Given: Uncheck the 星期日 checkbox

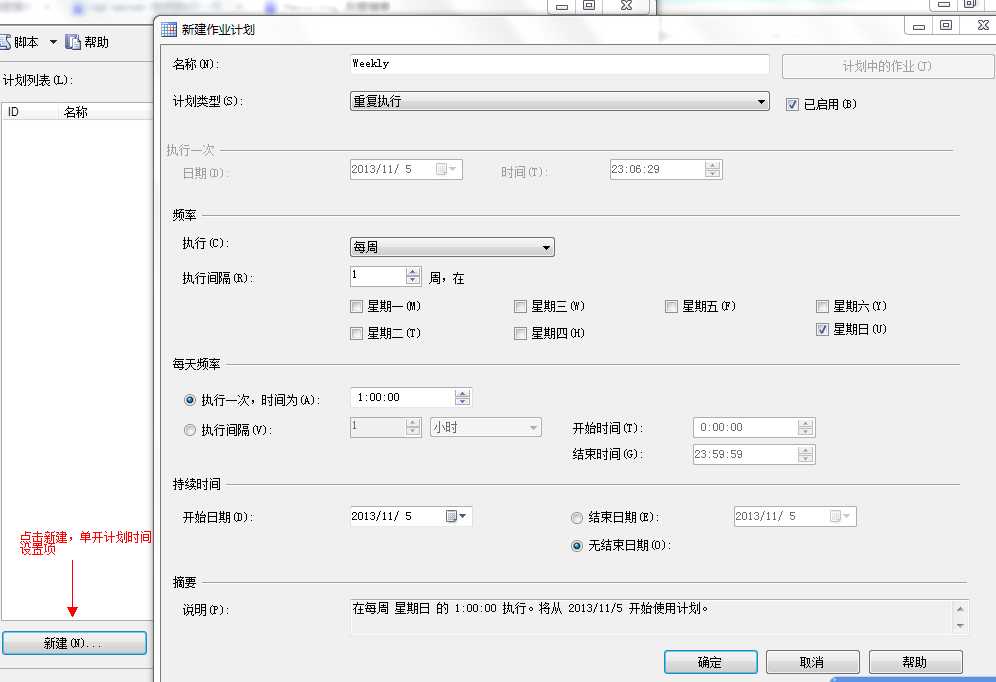Looking at the screenshot, I should tap(822, 330).
